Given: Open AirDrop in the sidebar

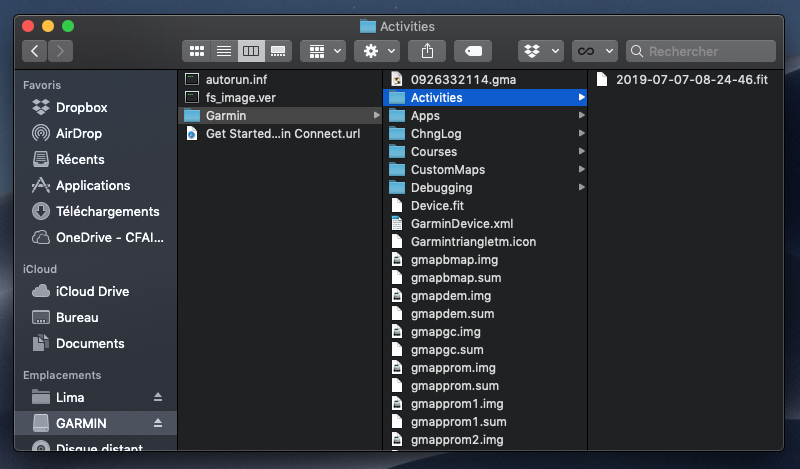Looking at the screenshot, I should tap(96, 133).
